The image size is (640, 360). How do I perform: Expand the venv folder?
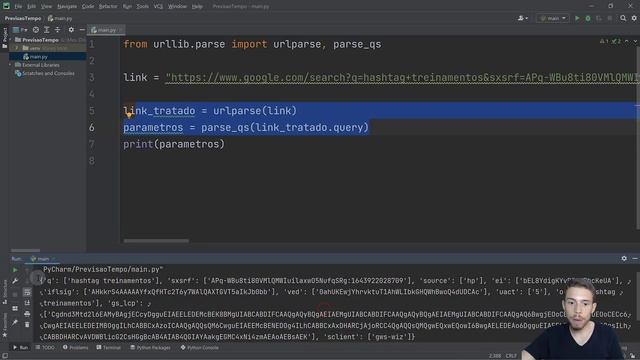coord(17,48)
